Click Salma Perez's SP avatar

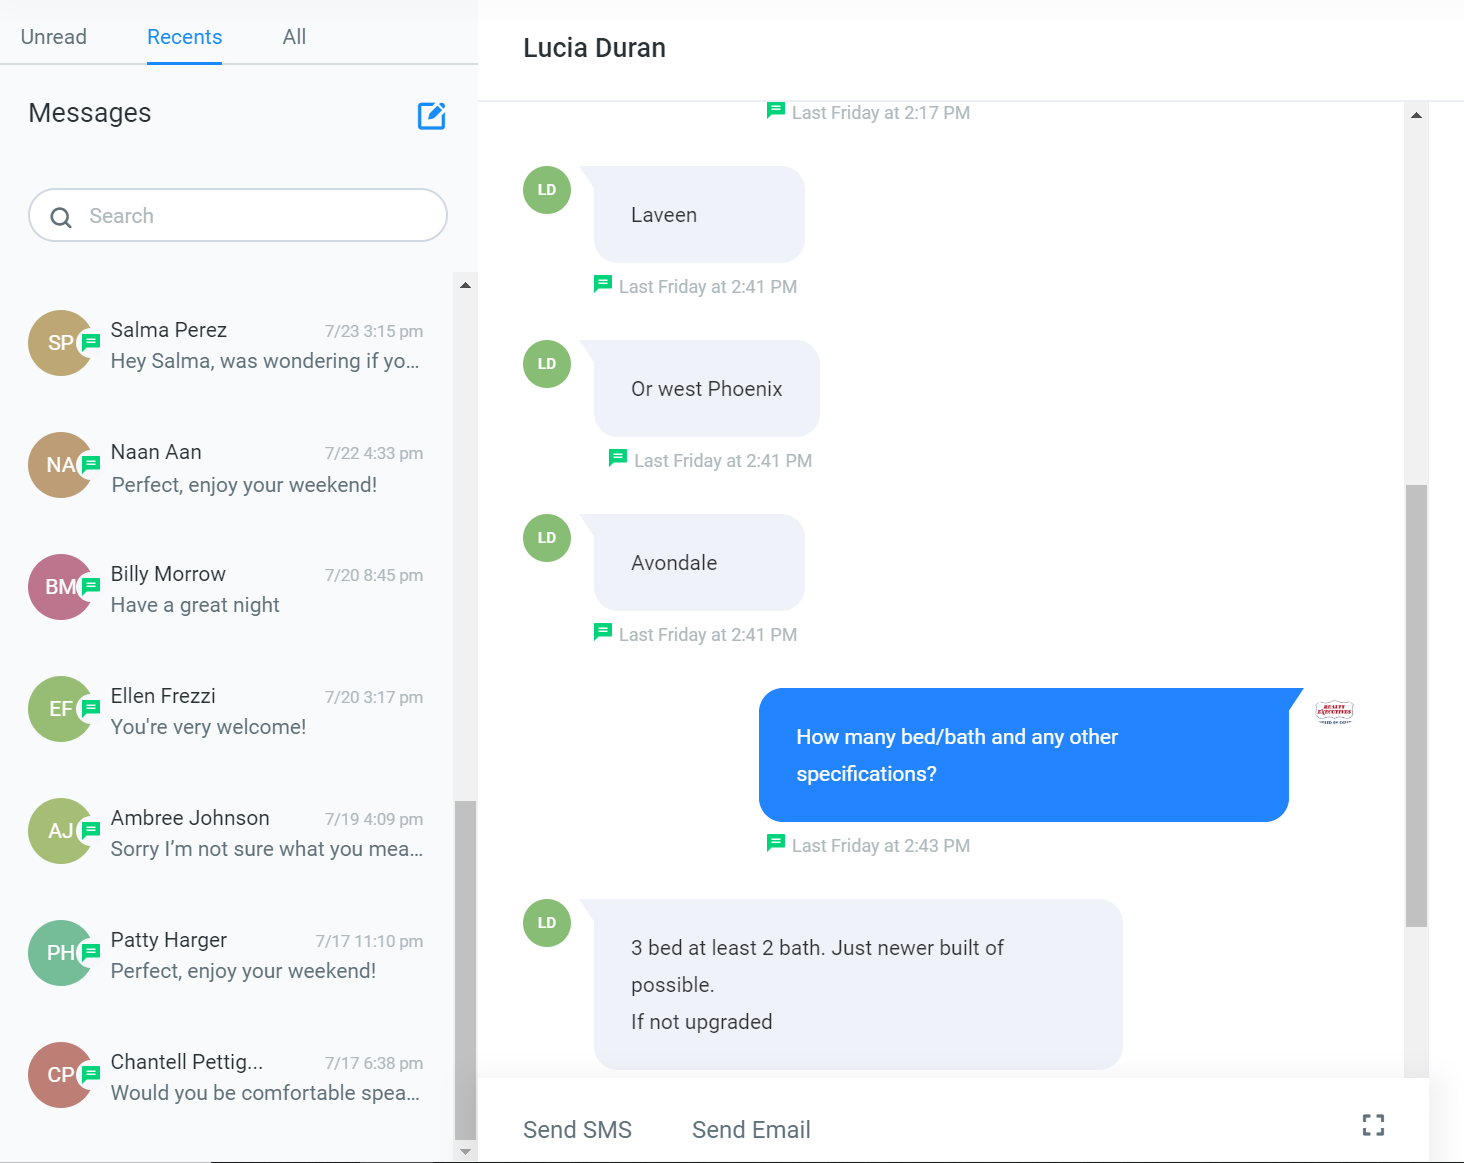61,343
